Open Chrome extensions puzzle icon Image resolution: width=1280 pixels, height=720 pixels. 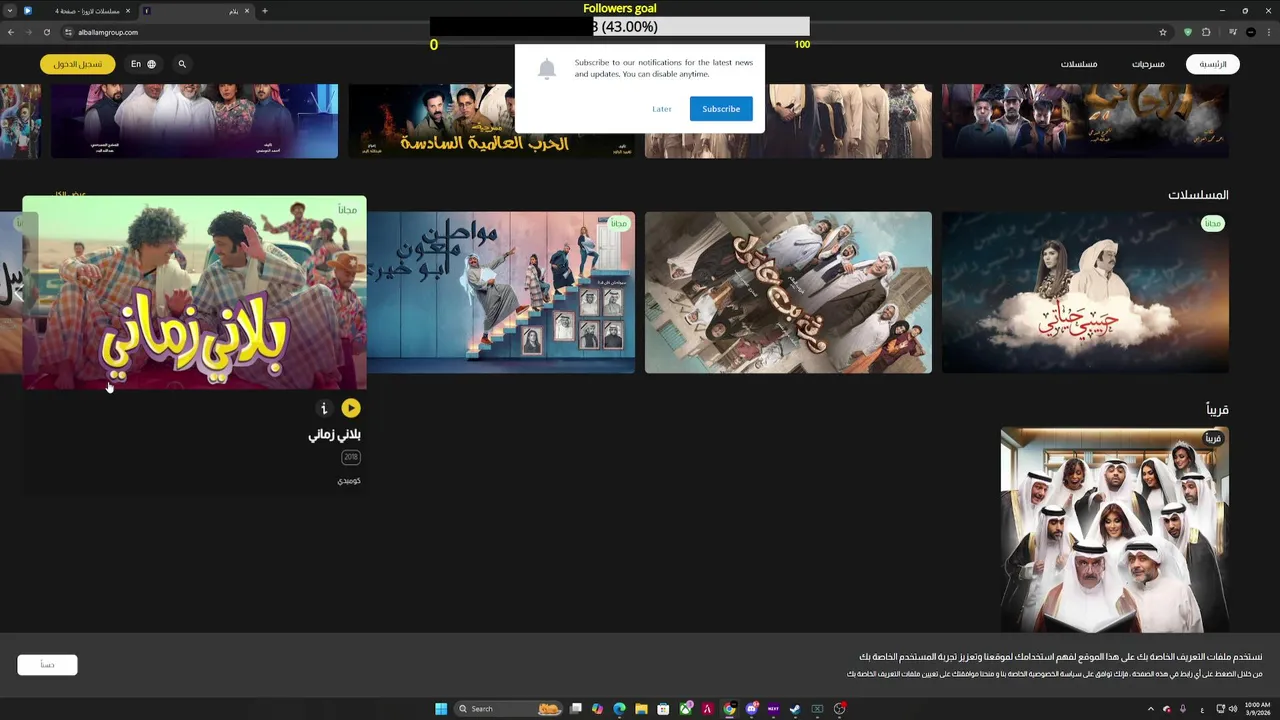point(1206,32)
